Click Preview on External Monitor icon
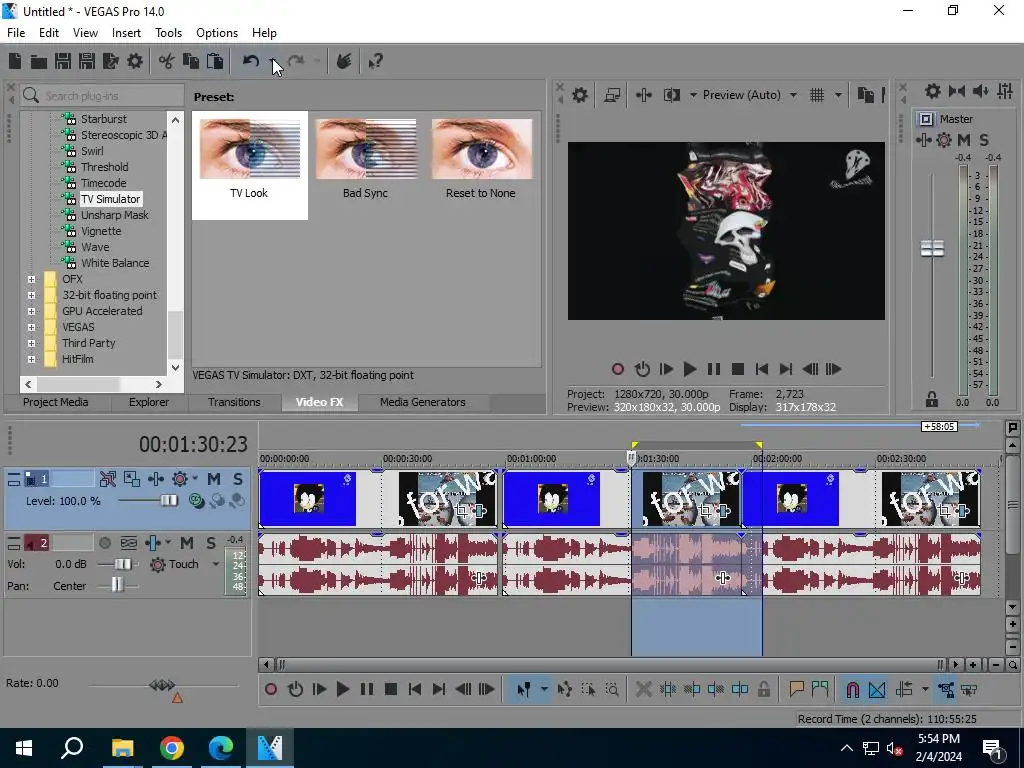Screen dimensions: 1024x768 (x=612, y=95)
